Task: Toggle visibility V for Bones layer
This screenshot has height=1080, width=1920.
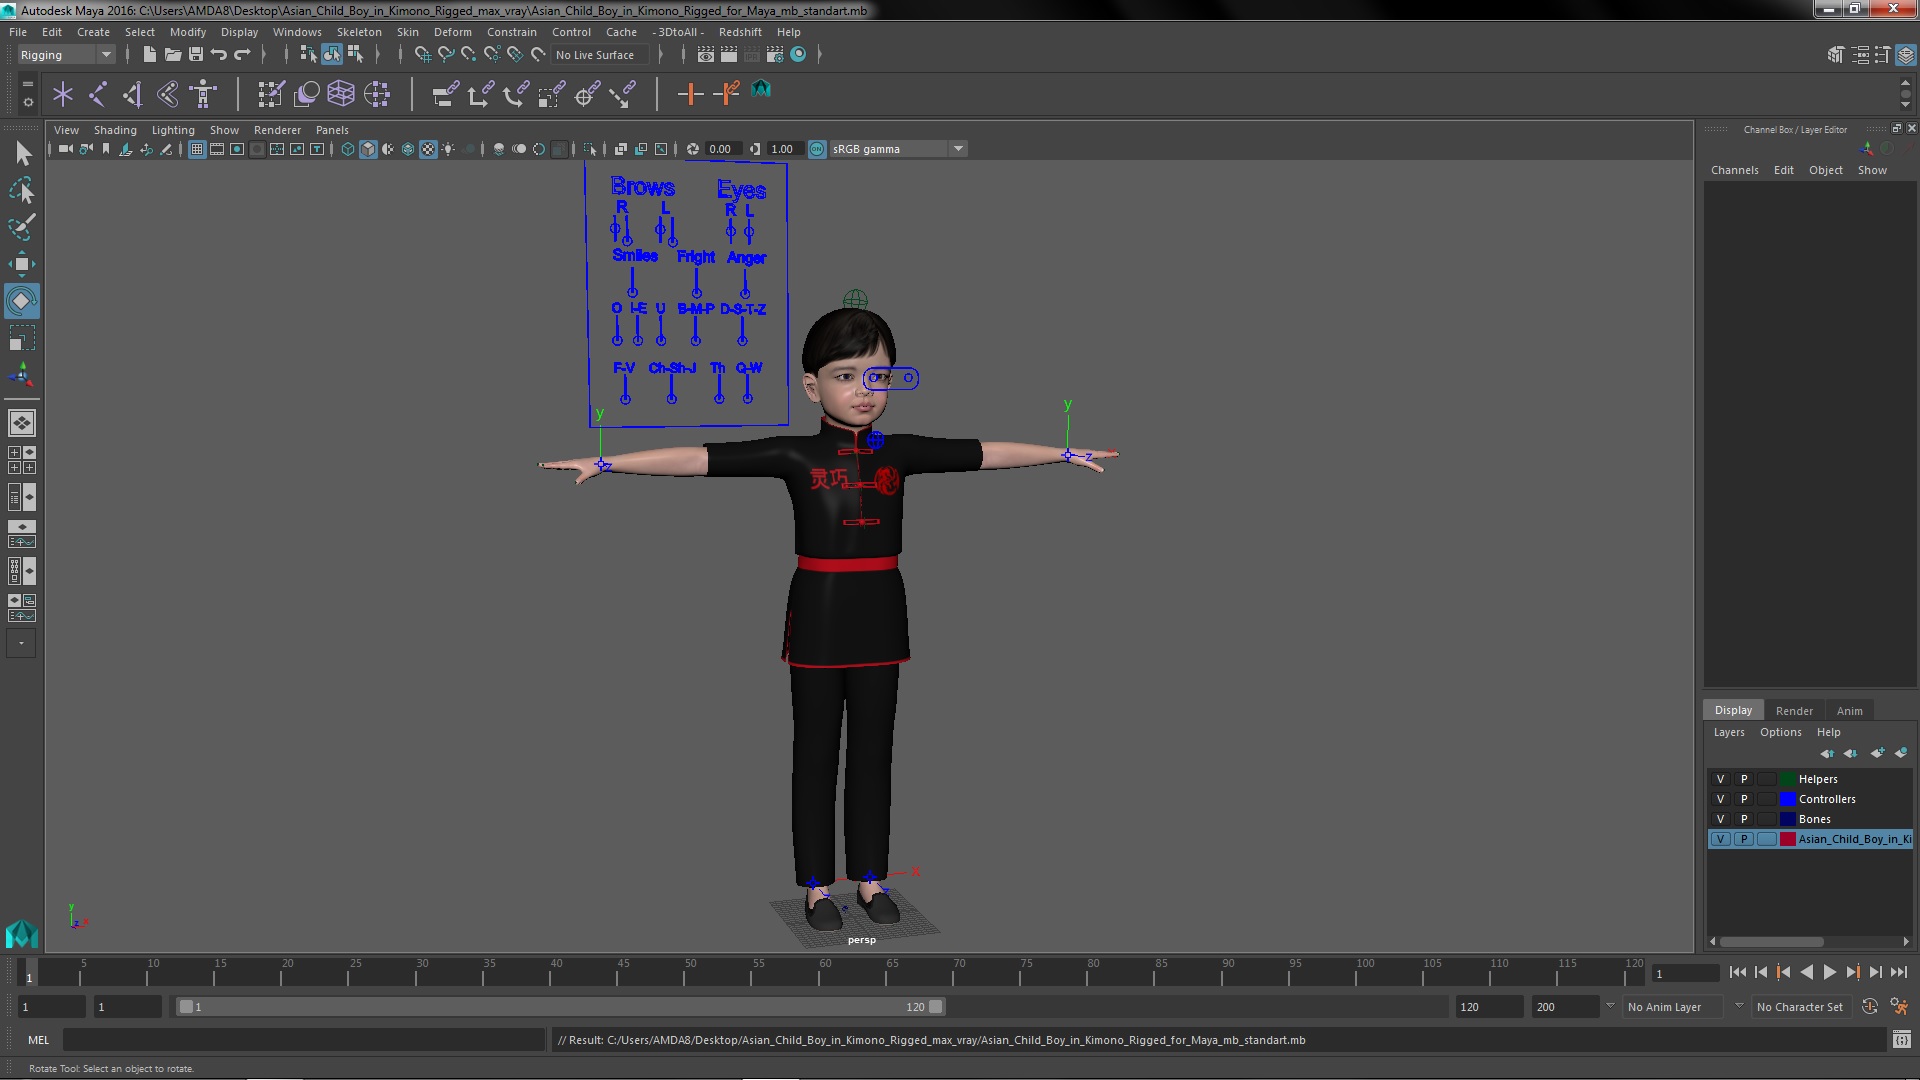Action: (x=1720, y=818)
